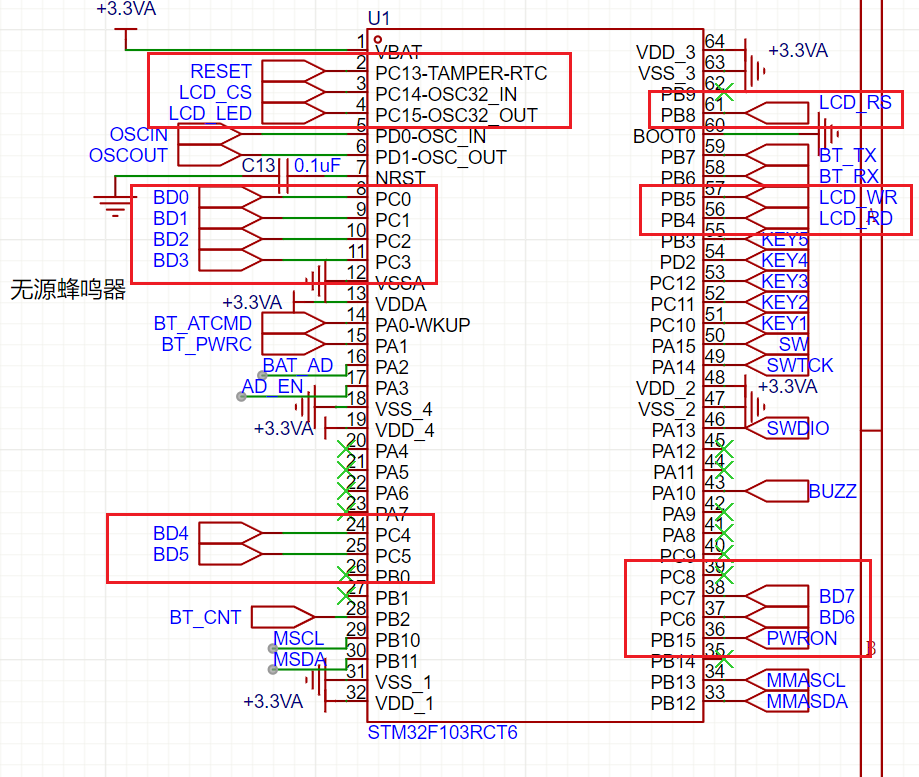Select the BUZZ net label
The height and width of the screenshot is (777, 919).
click(x=832, y=491)
